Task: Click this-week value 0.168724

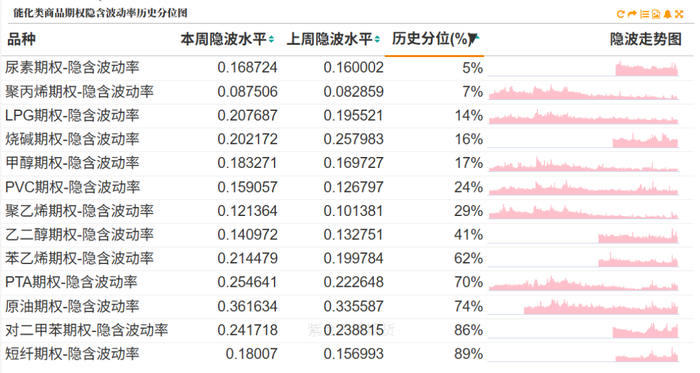Action: (247, 68)
